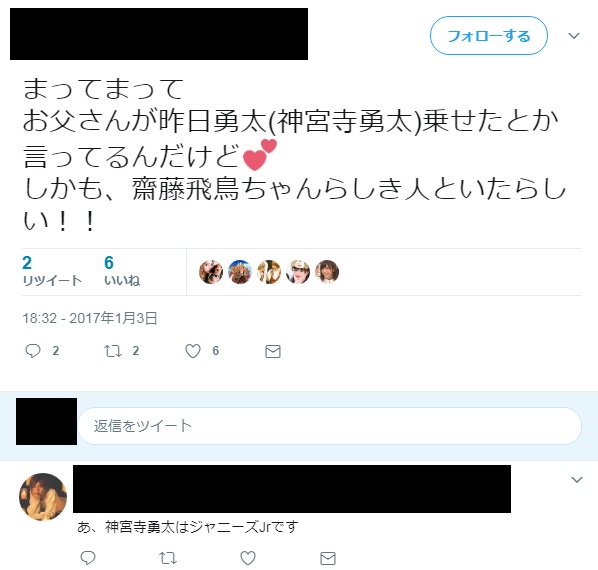598x570 pixels.
Task: Click reply icon on the ジャニーズJr reply
Action: 88,558
